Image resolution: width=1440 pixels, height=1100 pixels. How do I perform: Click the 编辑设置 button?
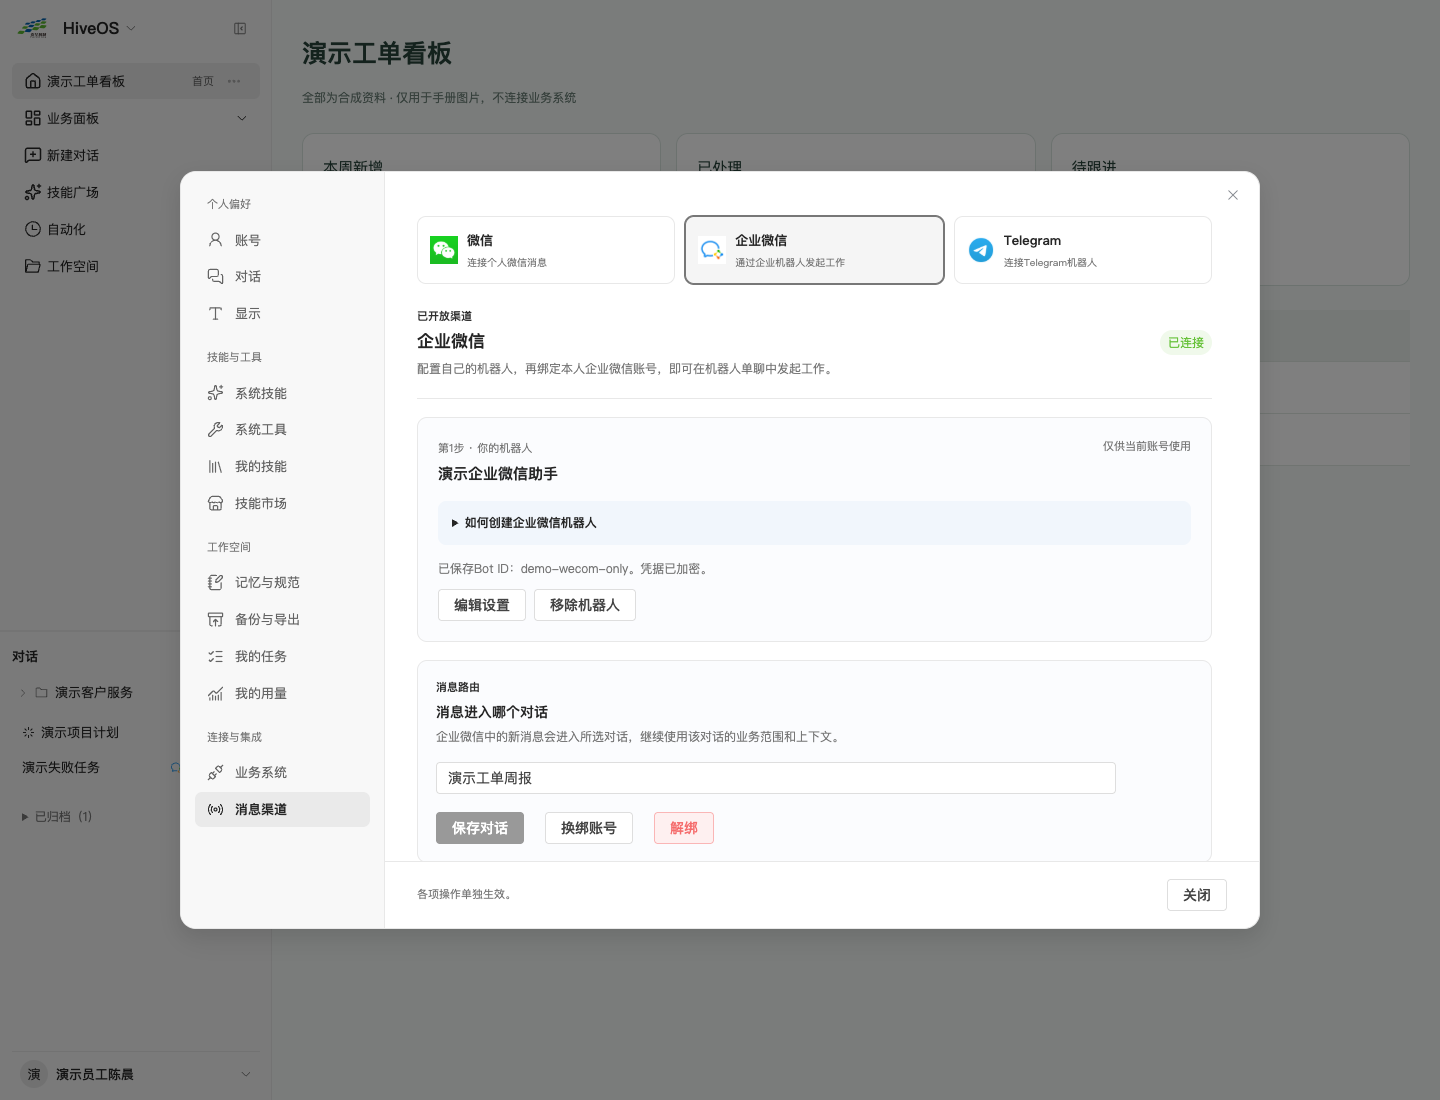[482, 605]
